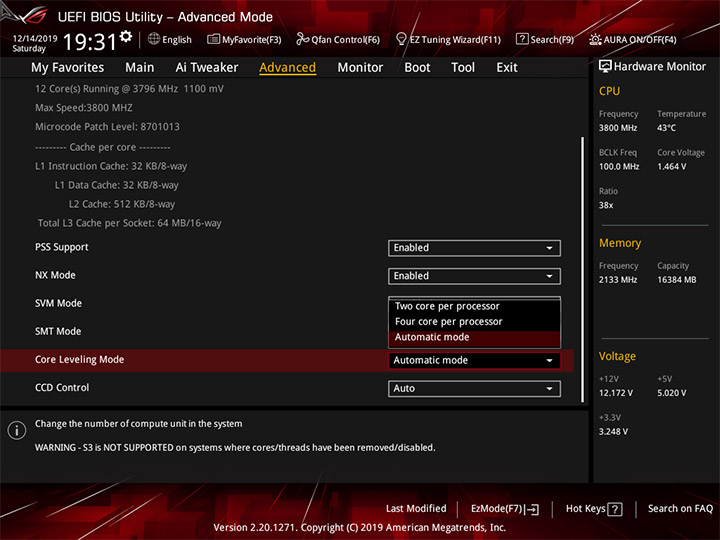This screenshot has height=540, width=720.
Task: Select the PSS Support label
Action: coord(62,247)
